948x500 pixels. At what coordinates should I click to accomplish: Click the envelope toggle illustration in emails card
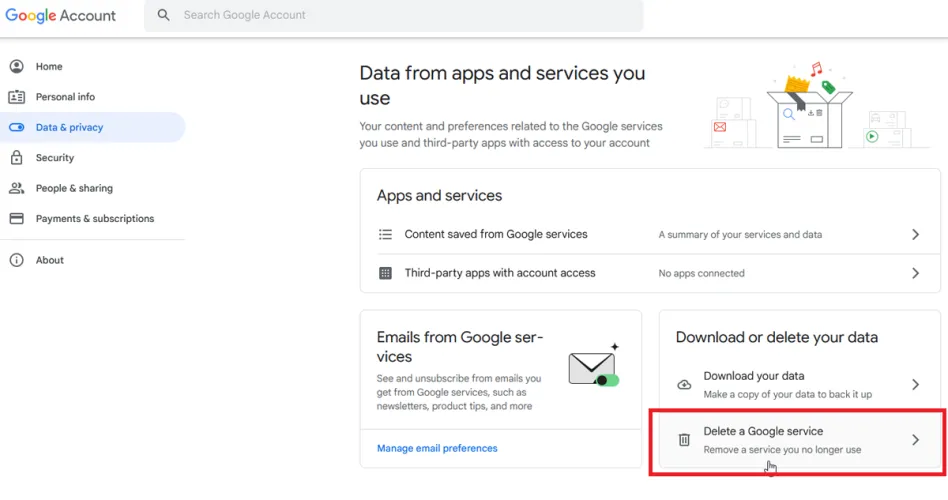click(x=594, y=368)
